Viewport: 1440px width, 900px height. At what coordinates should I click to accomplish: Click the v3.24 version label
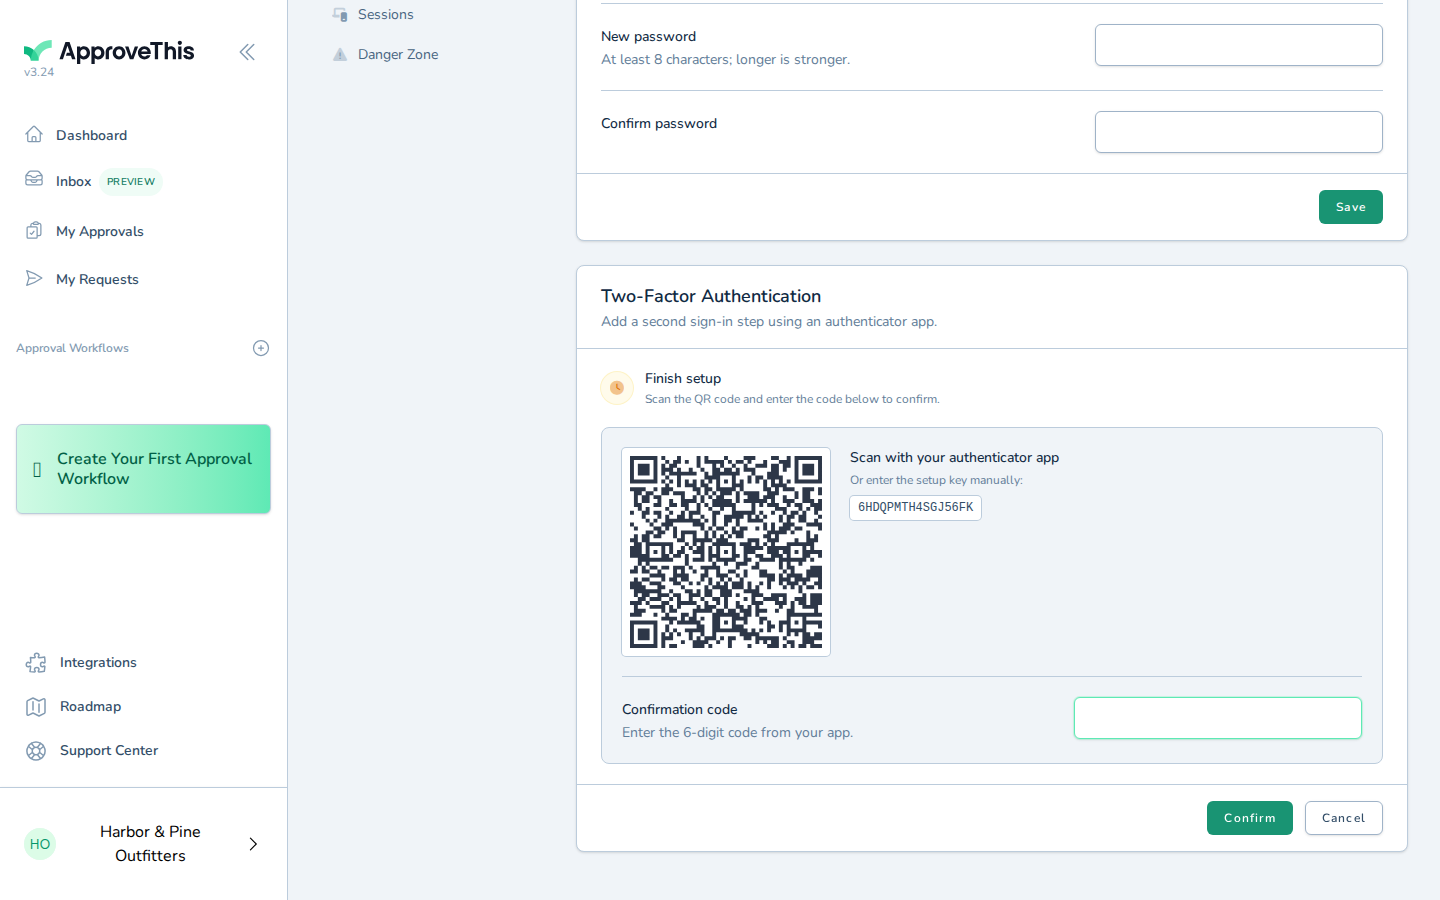click(x=39, y=72)
